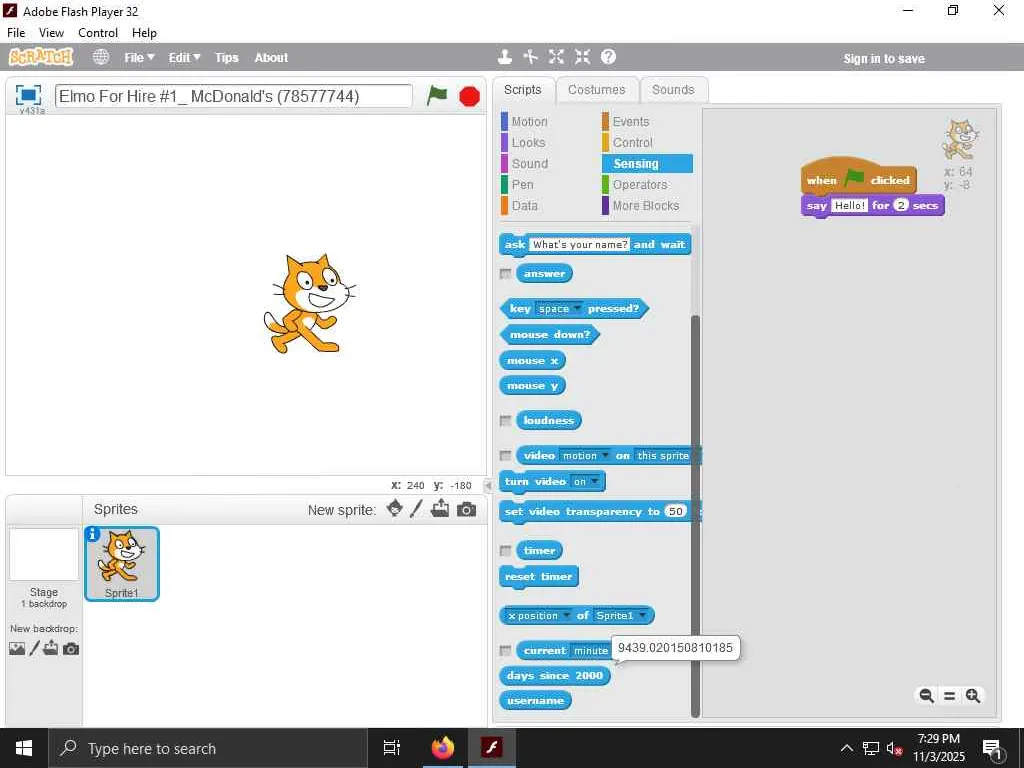Zoom in the scripts area
This screenshot has height=768, width=1024.
point(973,696)
